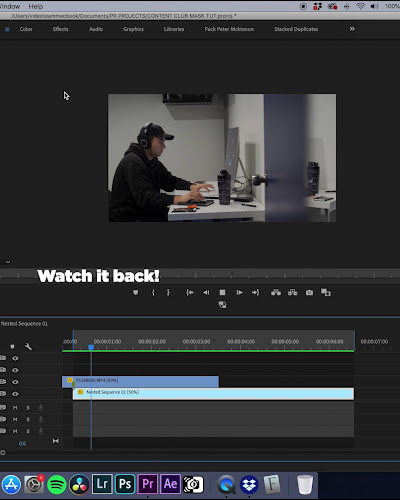Add a marker in the timeline header

12,347
